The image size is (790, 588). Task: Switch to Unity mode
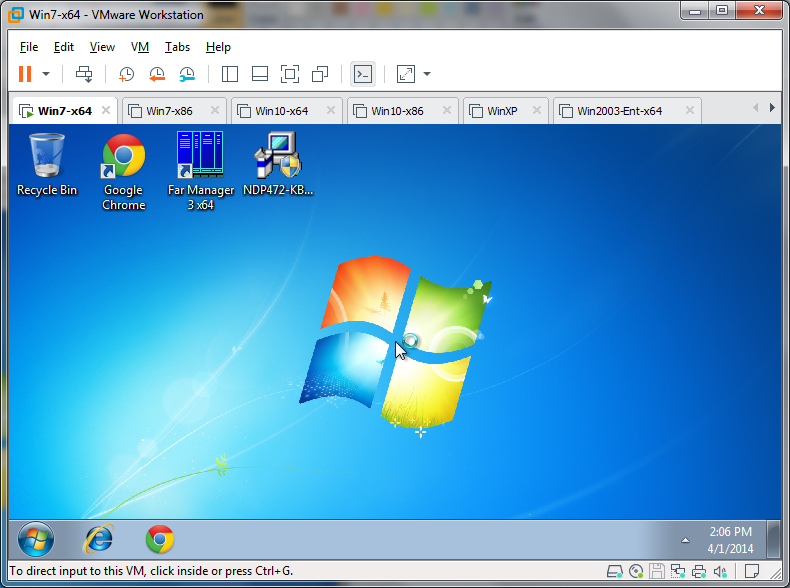(x=320, y=74)
